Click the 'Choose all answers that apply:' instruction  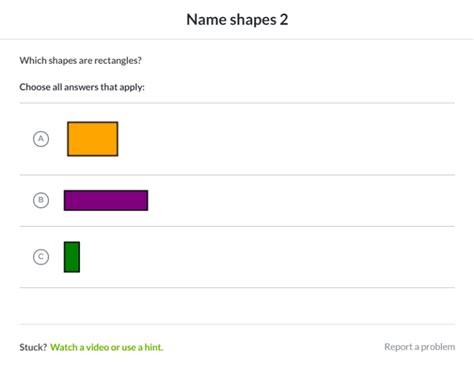click(82, 87)
